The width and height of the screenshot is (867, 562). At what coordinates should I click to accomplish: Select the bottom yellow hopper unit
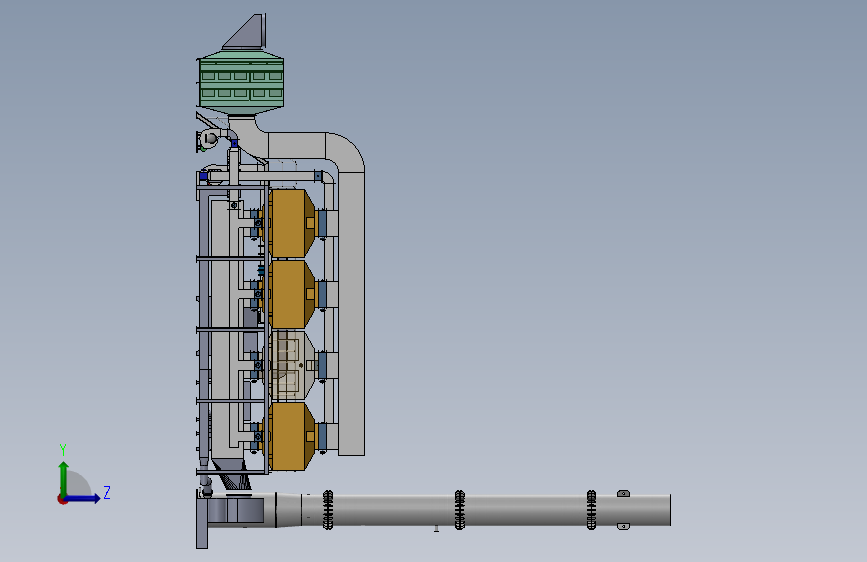[291, 436]
